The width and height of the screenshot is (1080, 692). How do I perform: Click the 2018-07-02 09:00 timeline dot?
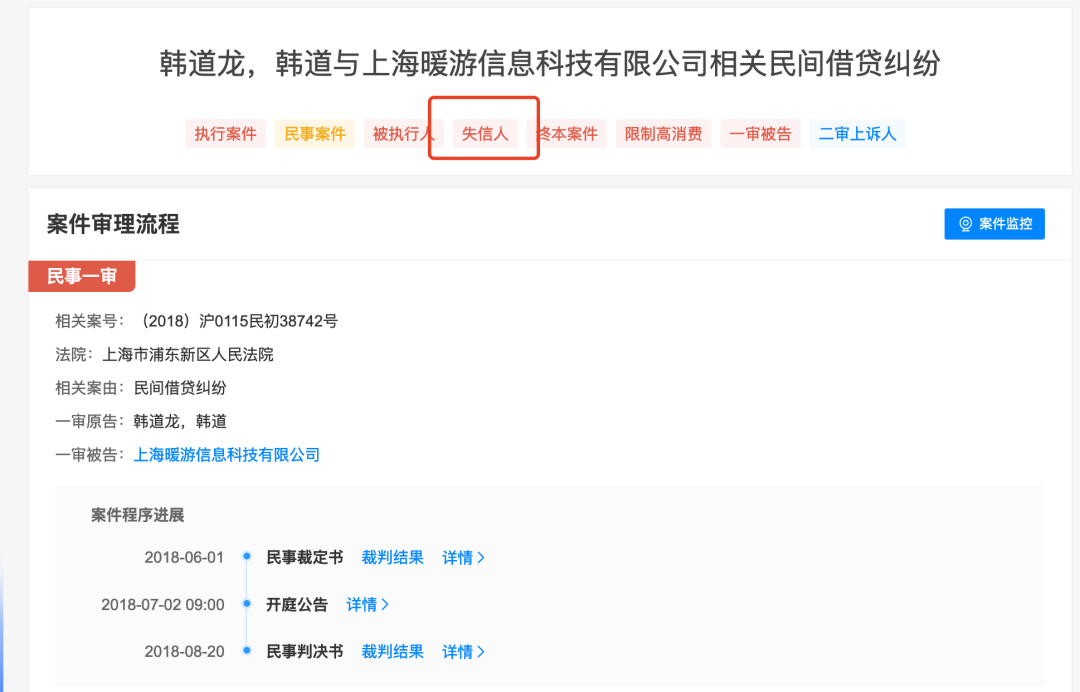(x=247, y=603)
